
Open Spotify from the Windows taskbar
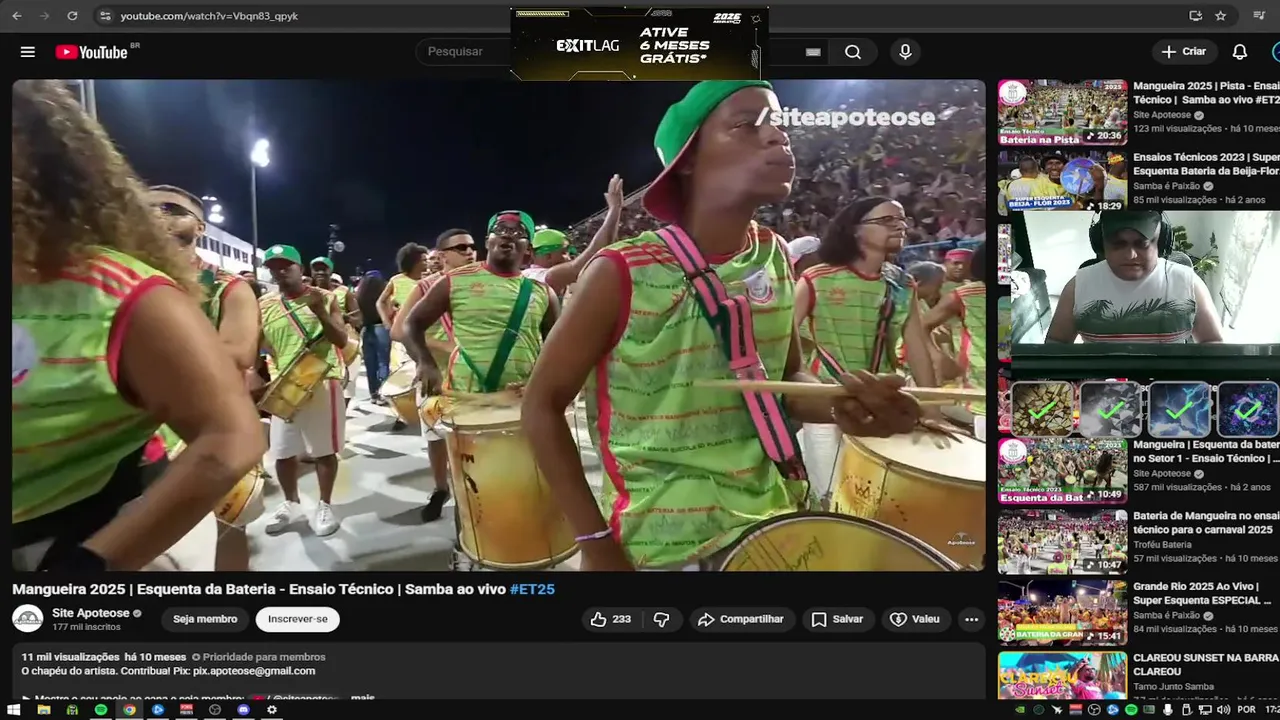[100, 710]
